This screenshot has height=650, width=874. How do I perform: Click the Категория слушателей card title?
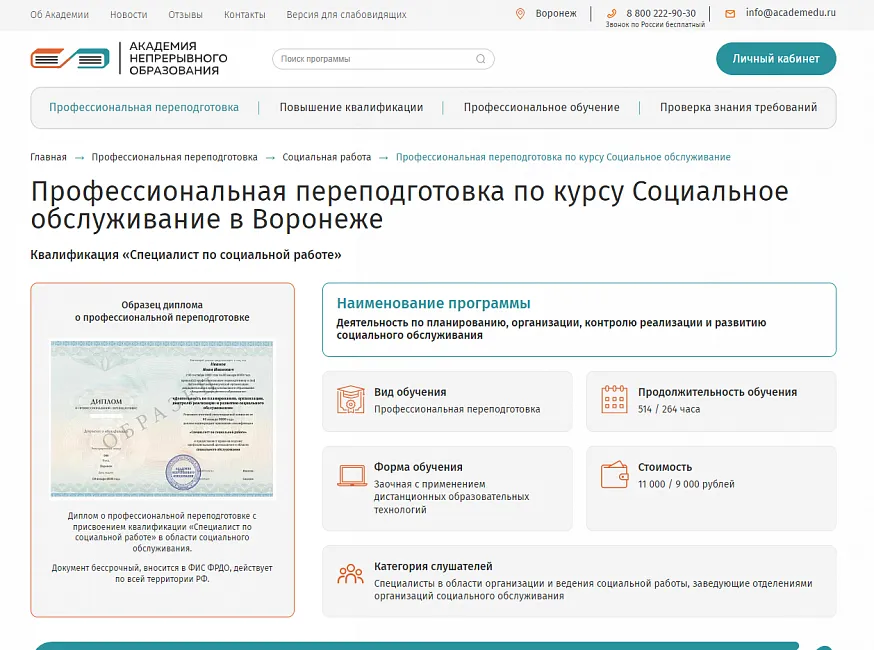[x=433, y=566]
